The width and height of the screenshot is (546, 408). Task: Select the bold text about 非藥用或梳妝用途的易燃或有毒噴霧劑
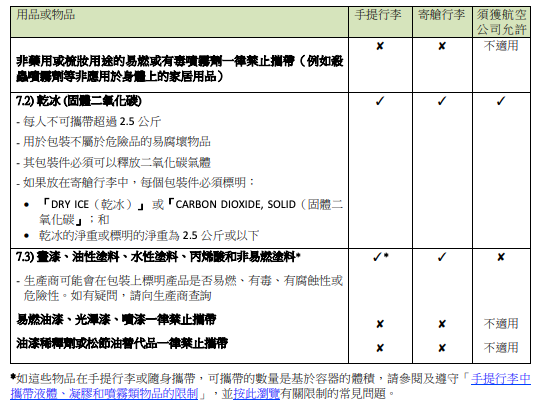(x=180, y=69)
